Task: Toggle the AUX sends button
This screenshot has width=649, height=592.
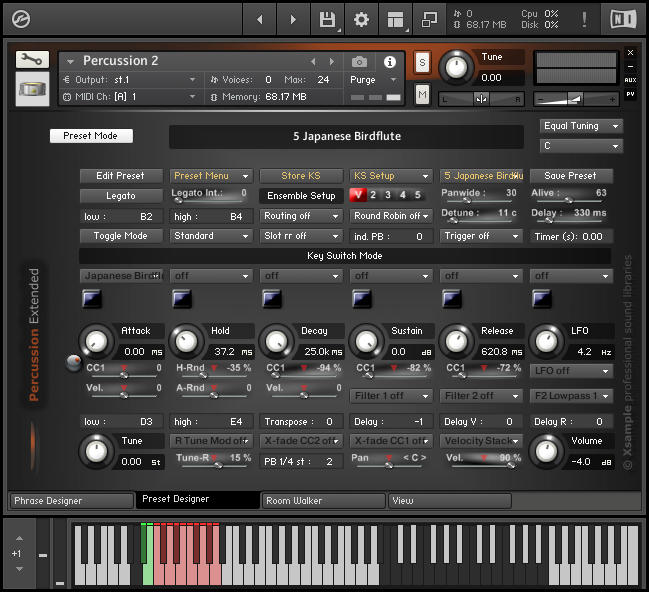Action: click(x=630, y=80)
